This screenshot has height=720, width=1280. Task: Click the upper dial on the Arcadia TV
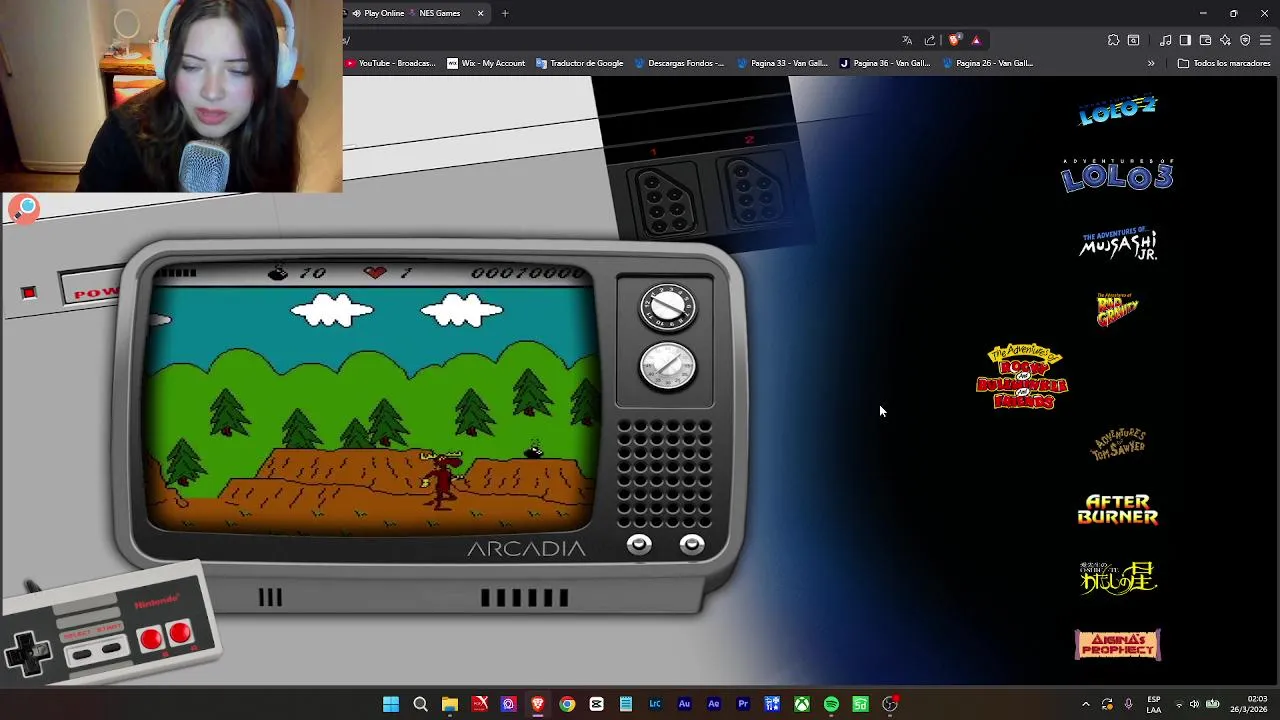click(667, 307)
